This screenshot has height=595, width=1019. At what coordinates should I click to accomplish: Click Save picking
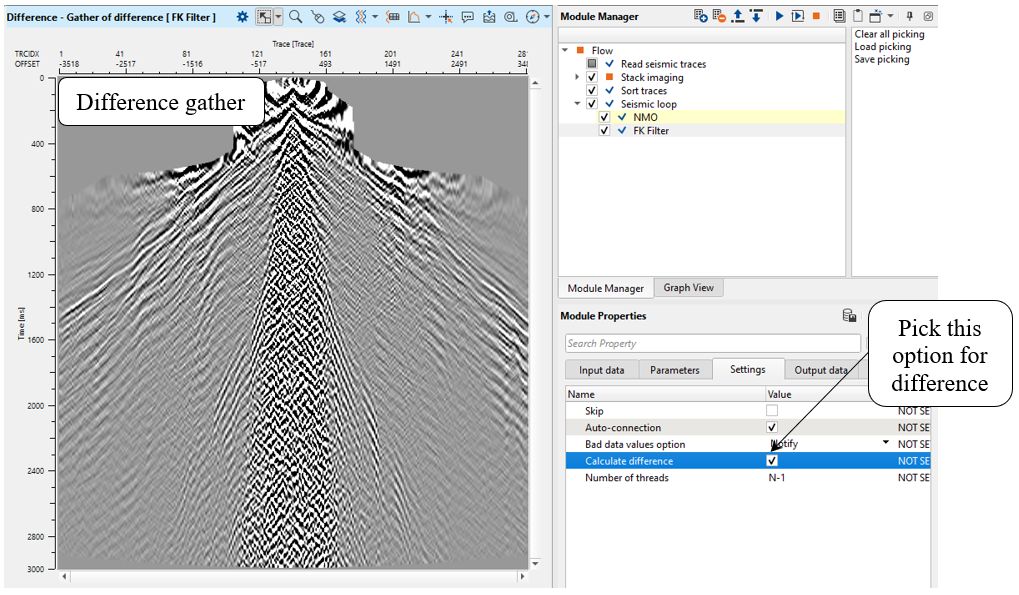881,60
